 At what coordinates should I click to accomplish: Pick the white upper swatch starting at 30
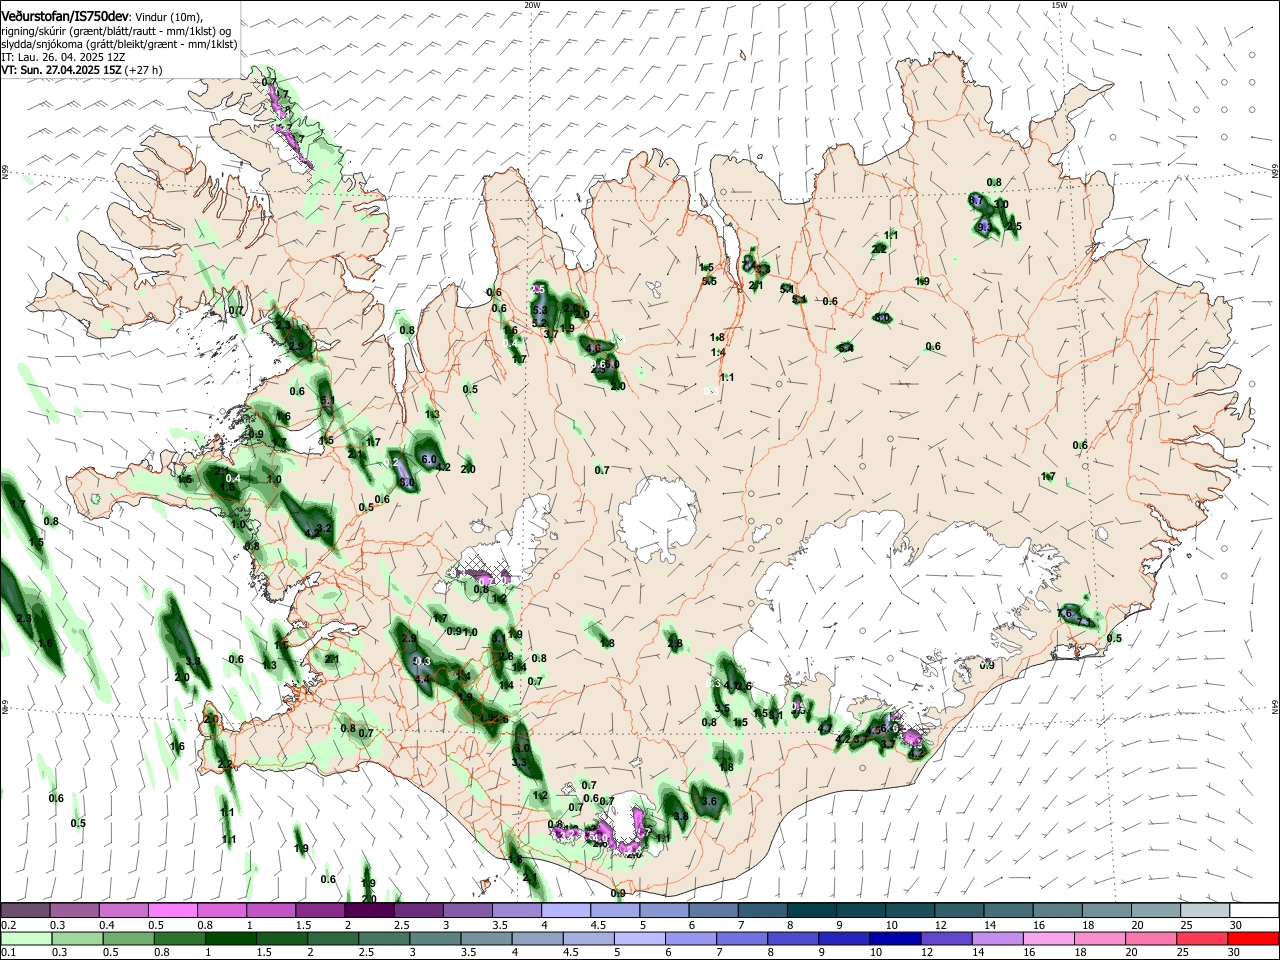(1255, 911)
